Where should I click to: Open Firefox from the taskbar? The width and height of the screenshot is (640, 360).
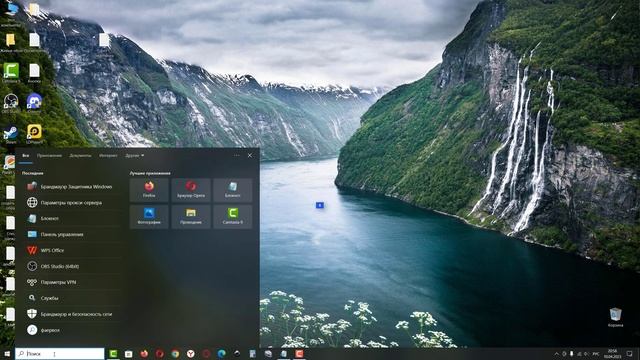pyautogui.click(x=144, y=354)
